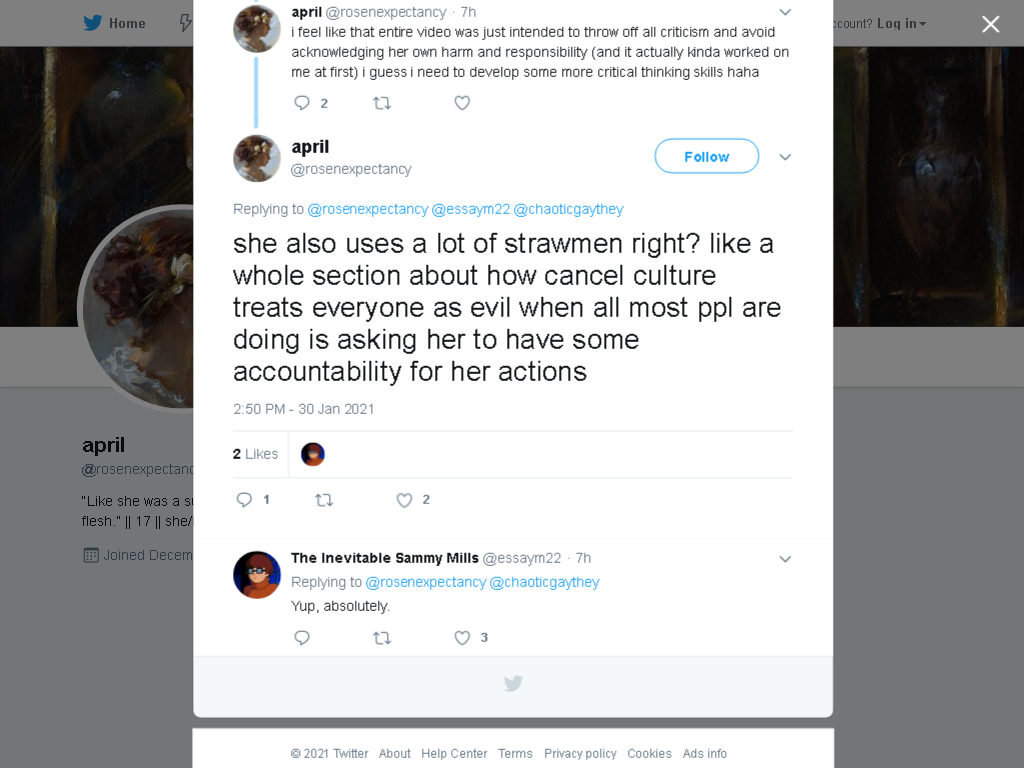Expand options chevron on top tweet
Image resolution: width=1024 pixels, height=768 pixels.
(x=785, y=12)
